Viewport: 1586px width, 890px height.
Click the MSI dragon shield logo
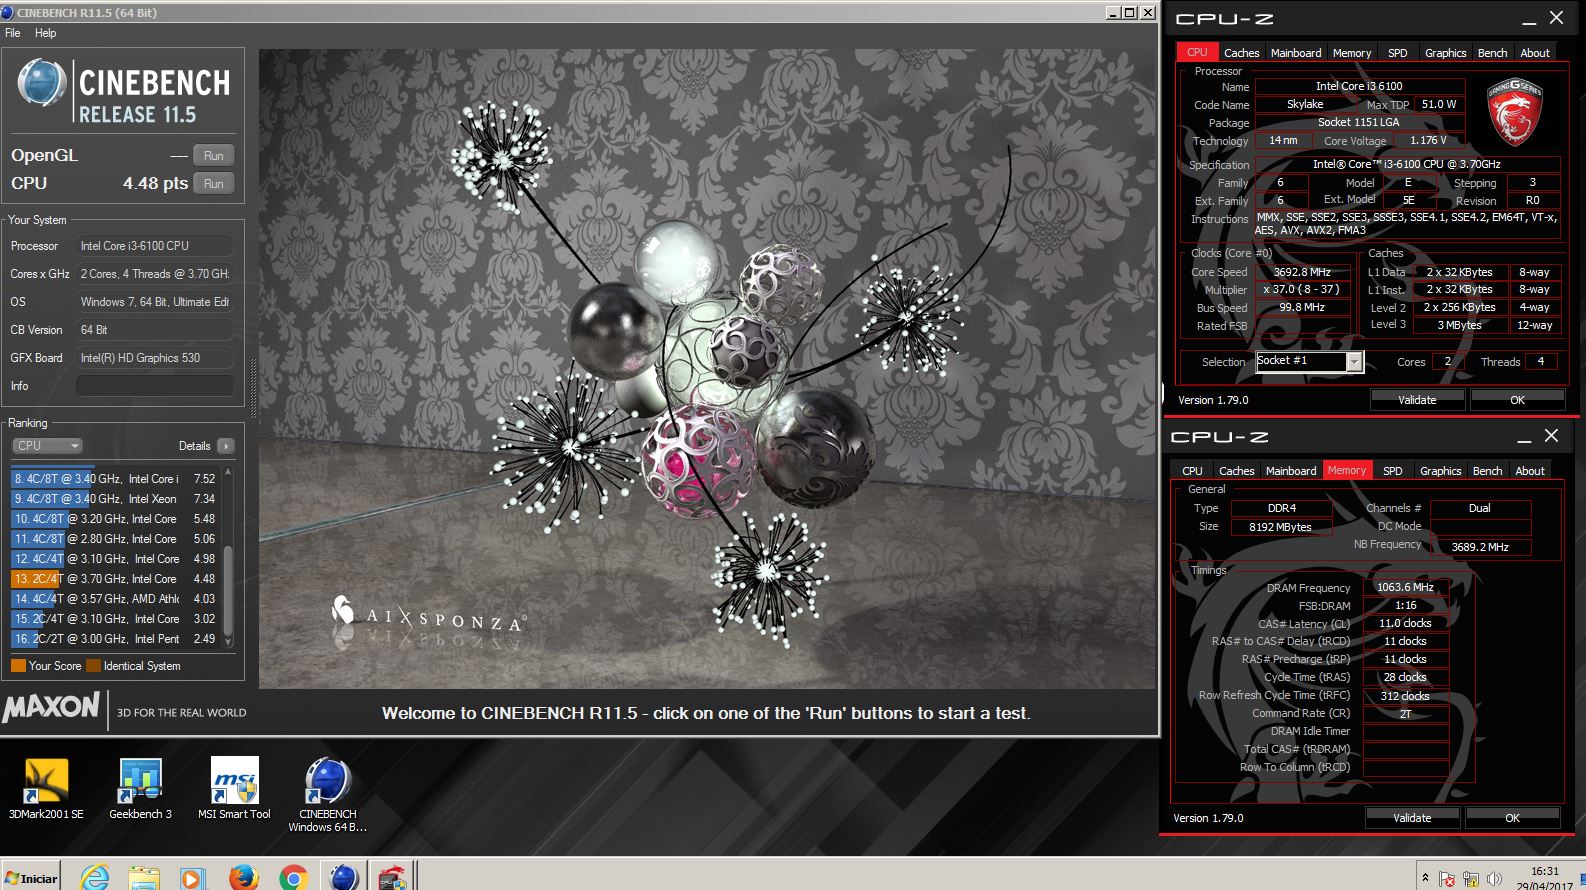click(x=1515, y=111)
